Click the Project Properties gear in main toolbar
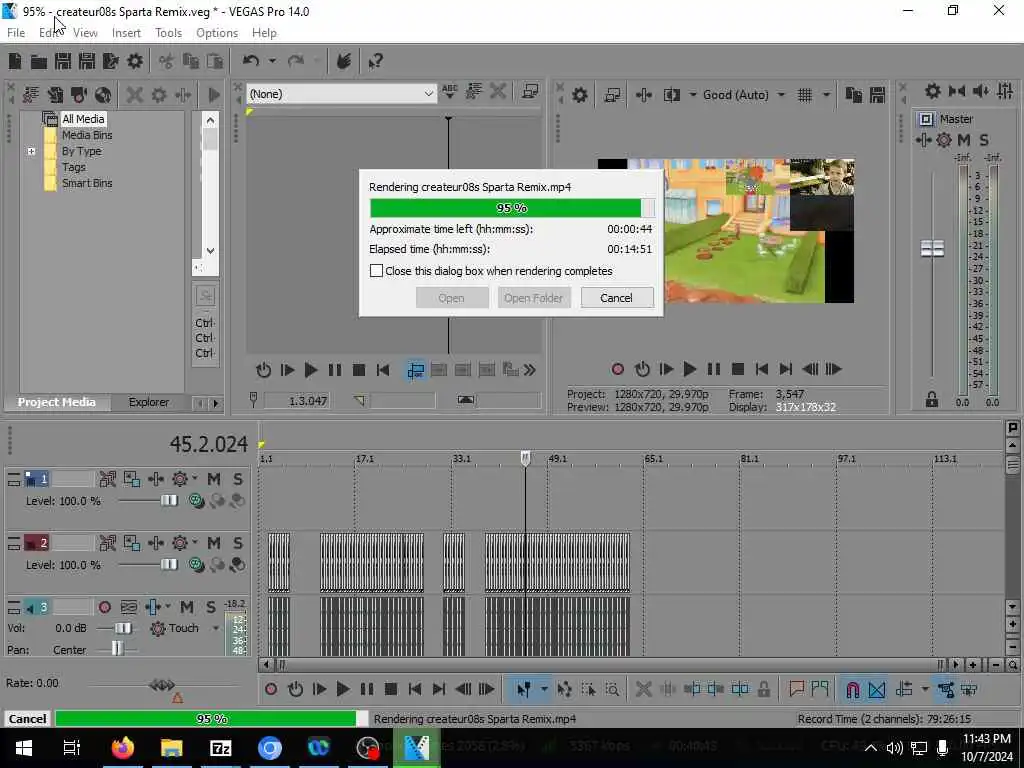The image size is (1024, 768). [135, 61]
